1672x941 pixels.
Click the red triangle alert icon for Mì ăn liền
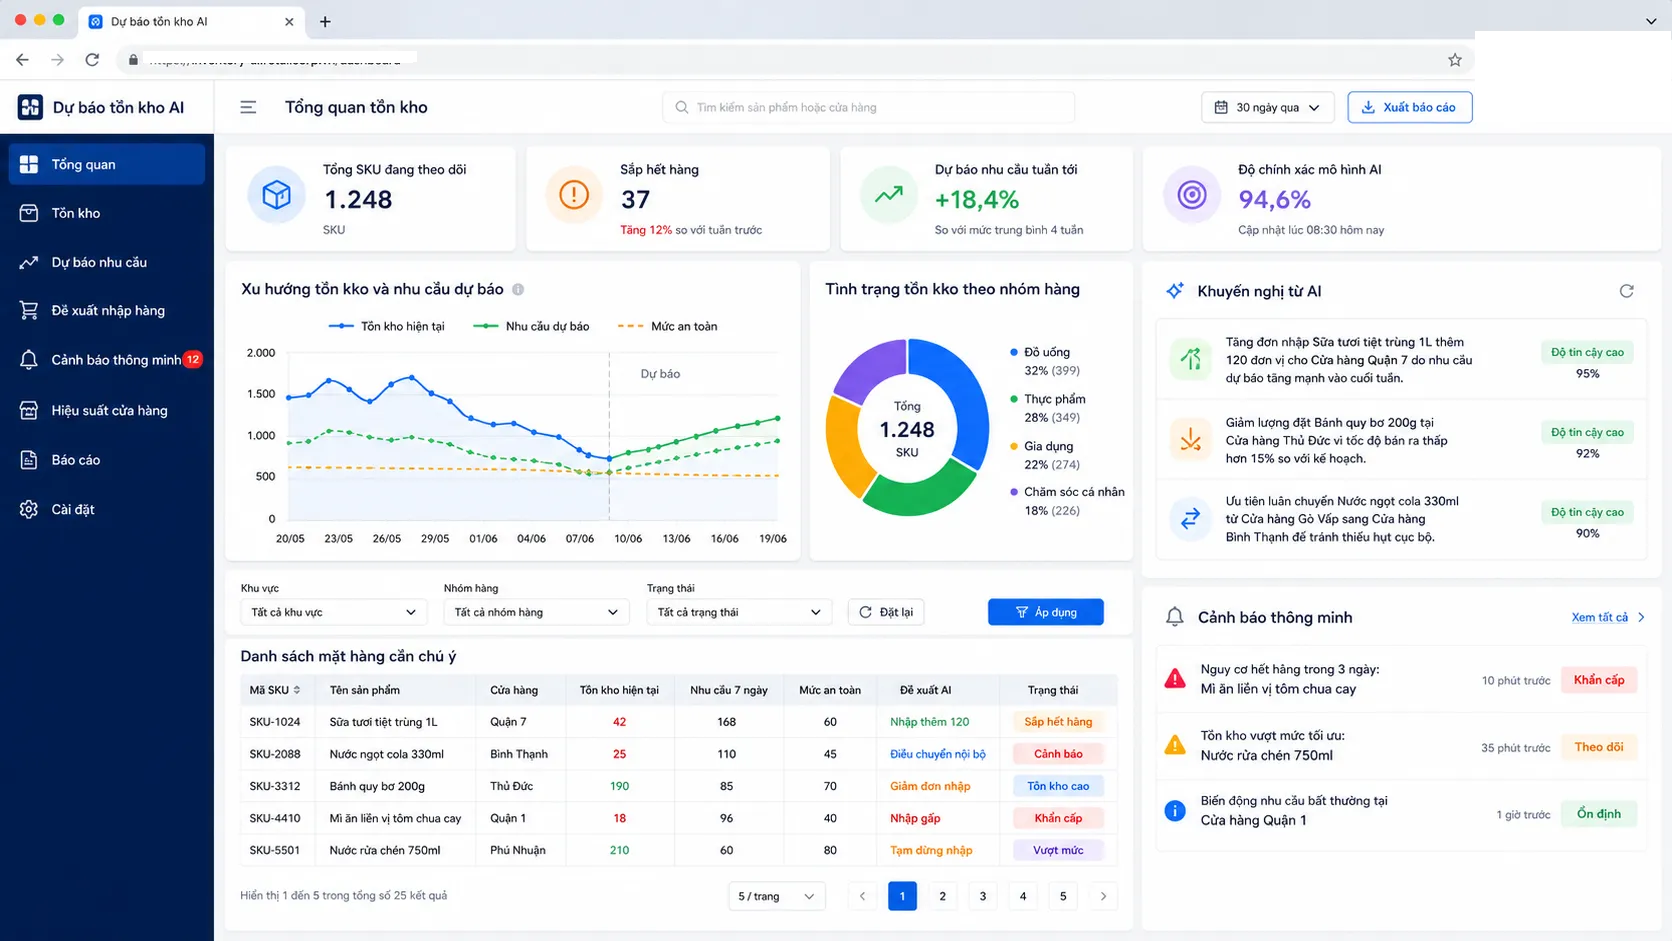(1175, 679)
